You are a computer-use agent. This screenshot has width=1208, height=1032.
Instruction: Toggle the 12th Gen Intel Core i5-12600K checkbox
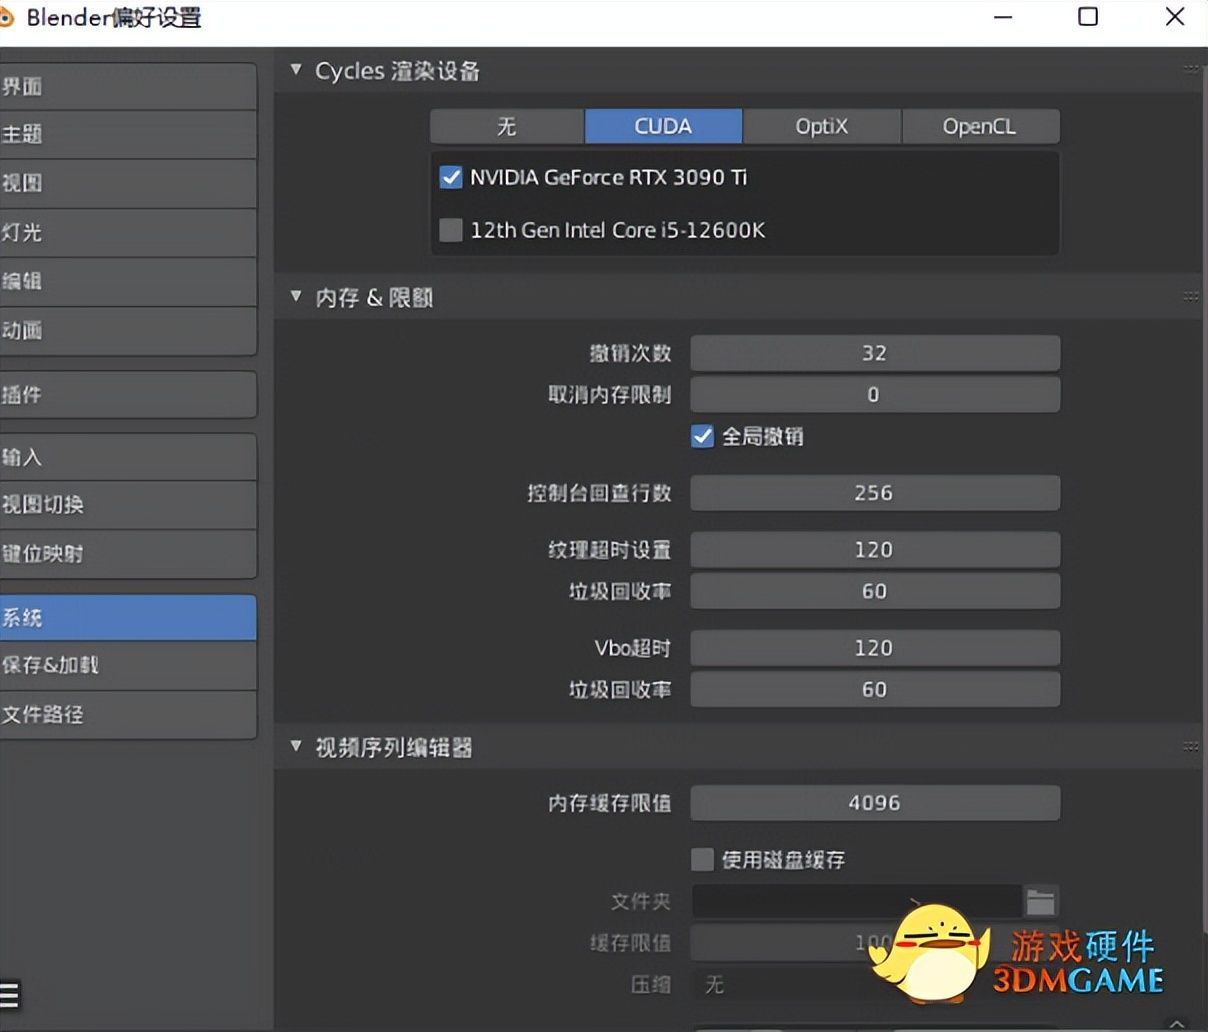(451, 230)
